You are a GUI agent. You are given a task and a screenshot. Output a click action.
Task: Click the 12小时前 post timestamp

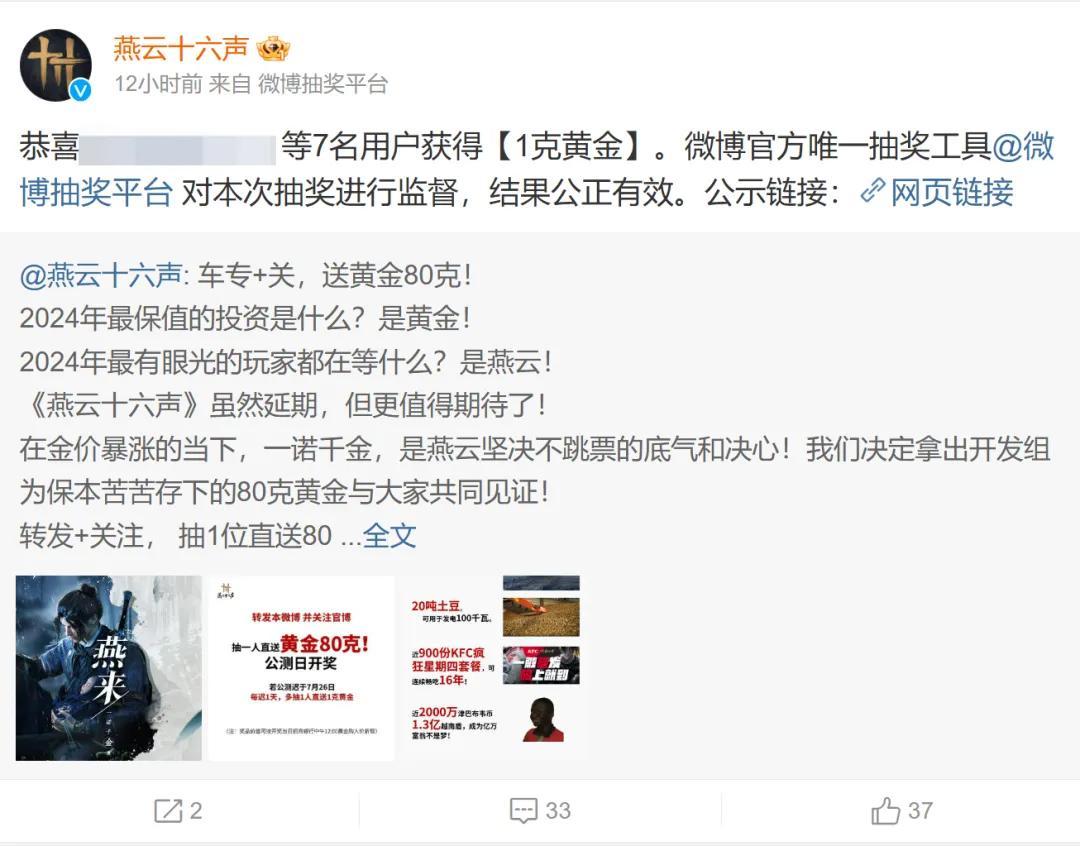(158, 84)
